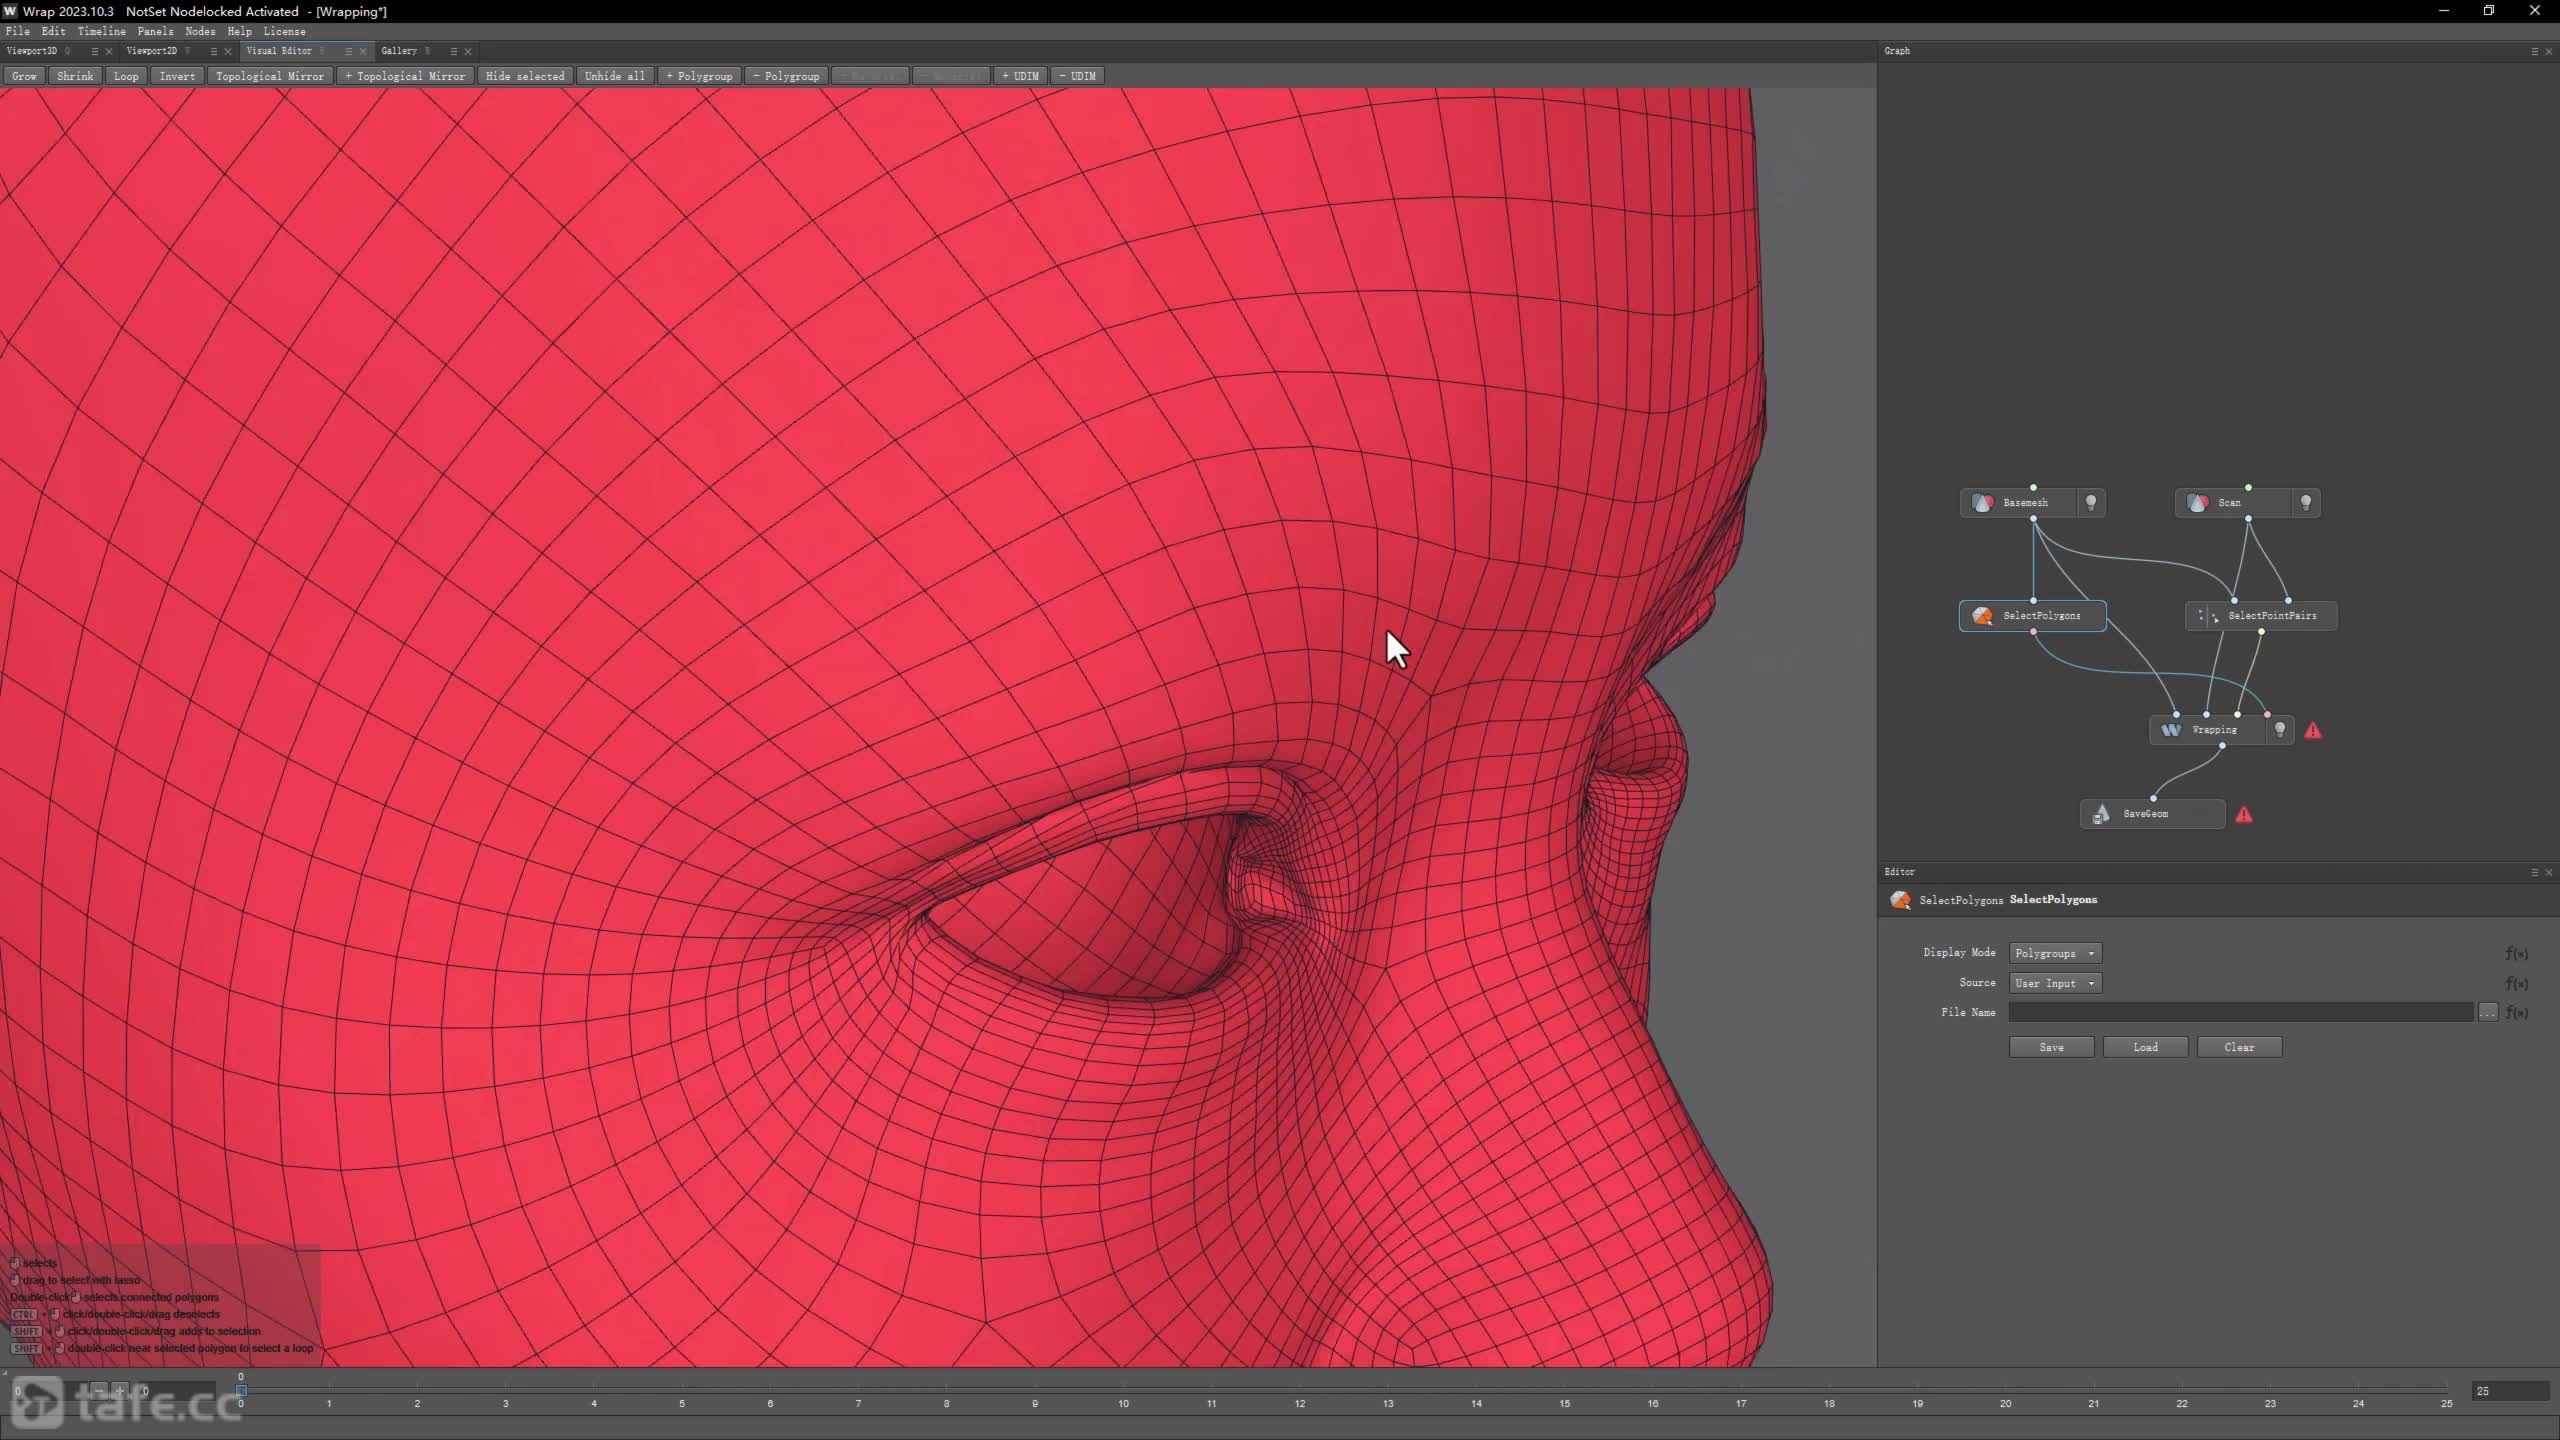This screenshot has width=2560, height=1440.
Task: Click the + UDIM button
Action: [x=1020, y=76]
